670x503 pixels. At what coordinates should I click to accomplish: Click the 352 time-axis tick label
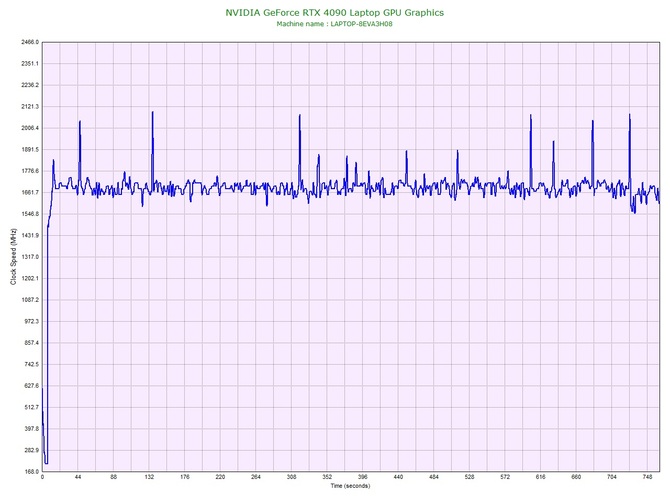click(327, 477)
